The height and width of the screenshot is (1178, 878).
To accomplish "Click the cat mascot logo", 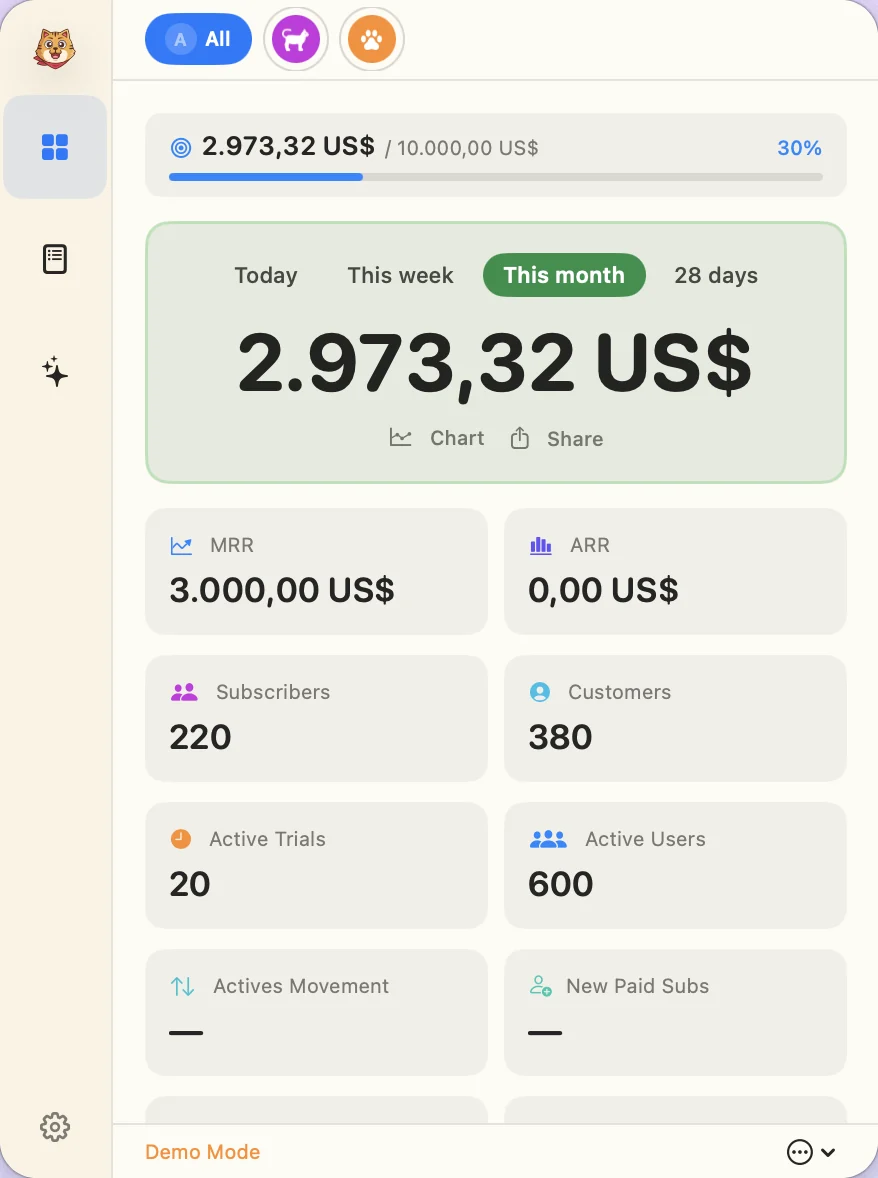I will tap(55, 48).
